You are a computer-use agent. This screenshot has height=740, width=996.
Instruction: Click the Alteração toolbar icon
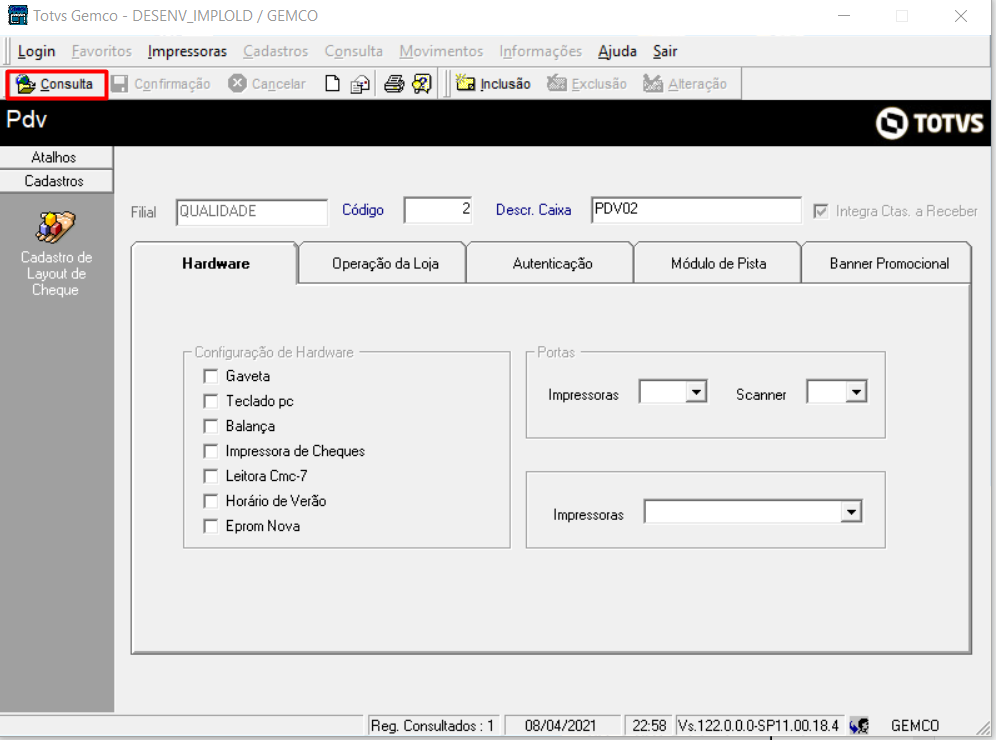(652, 83)
